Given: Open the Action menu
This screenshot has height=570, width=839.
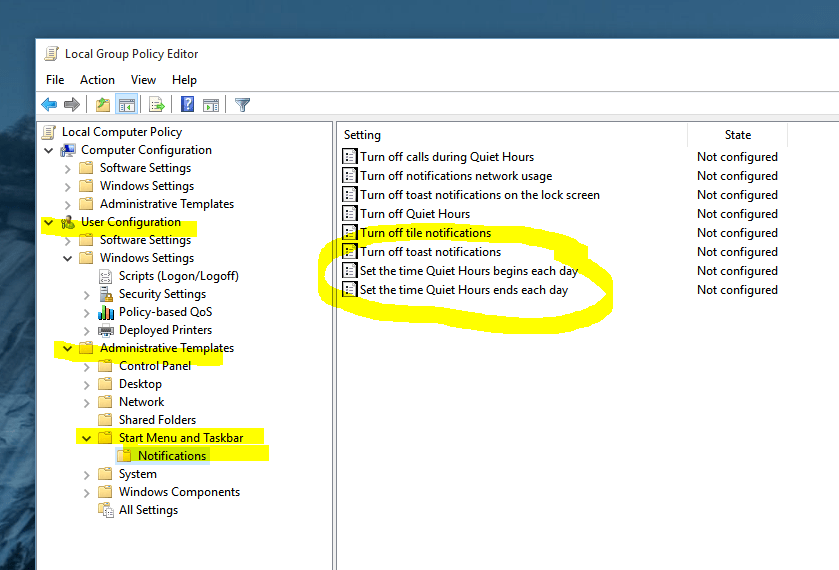Looking at the screenshot, I should click(x=97, y=80).
